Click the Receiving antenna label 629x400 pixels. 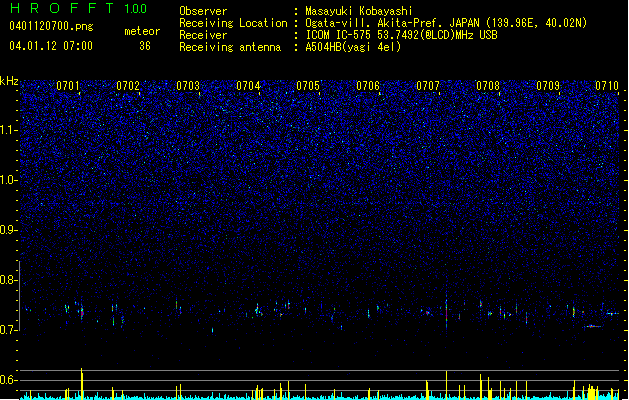pos(230,47)
